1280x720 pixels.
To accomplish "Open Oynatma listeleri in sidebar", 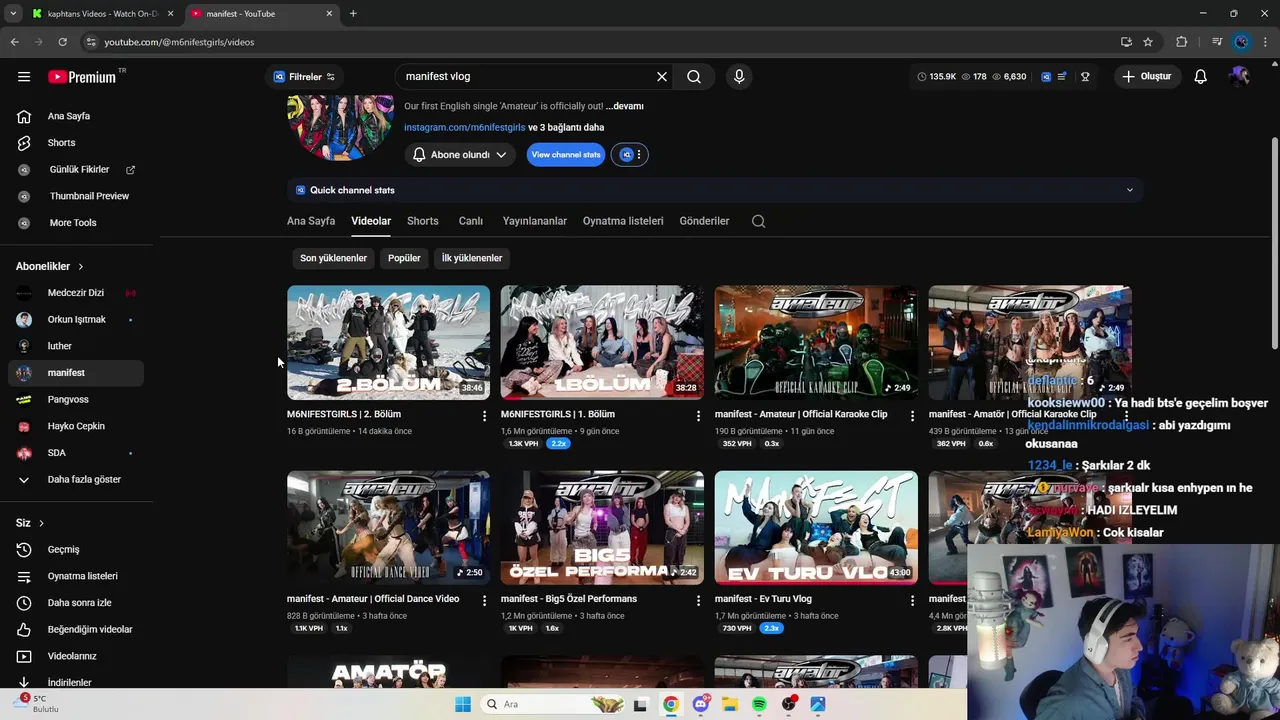I will 76,576.
